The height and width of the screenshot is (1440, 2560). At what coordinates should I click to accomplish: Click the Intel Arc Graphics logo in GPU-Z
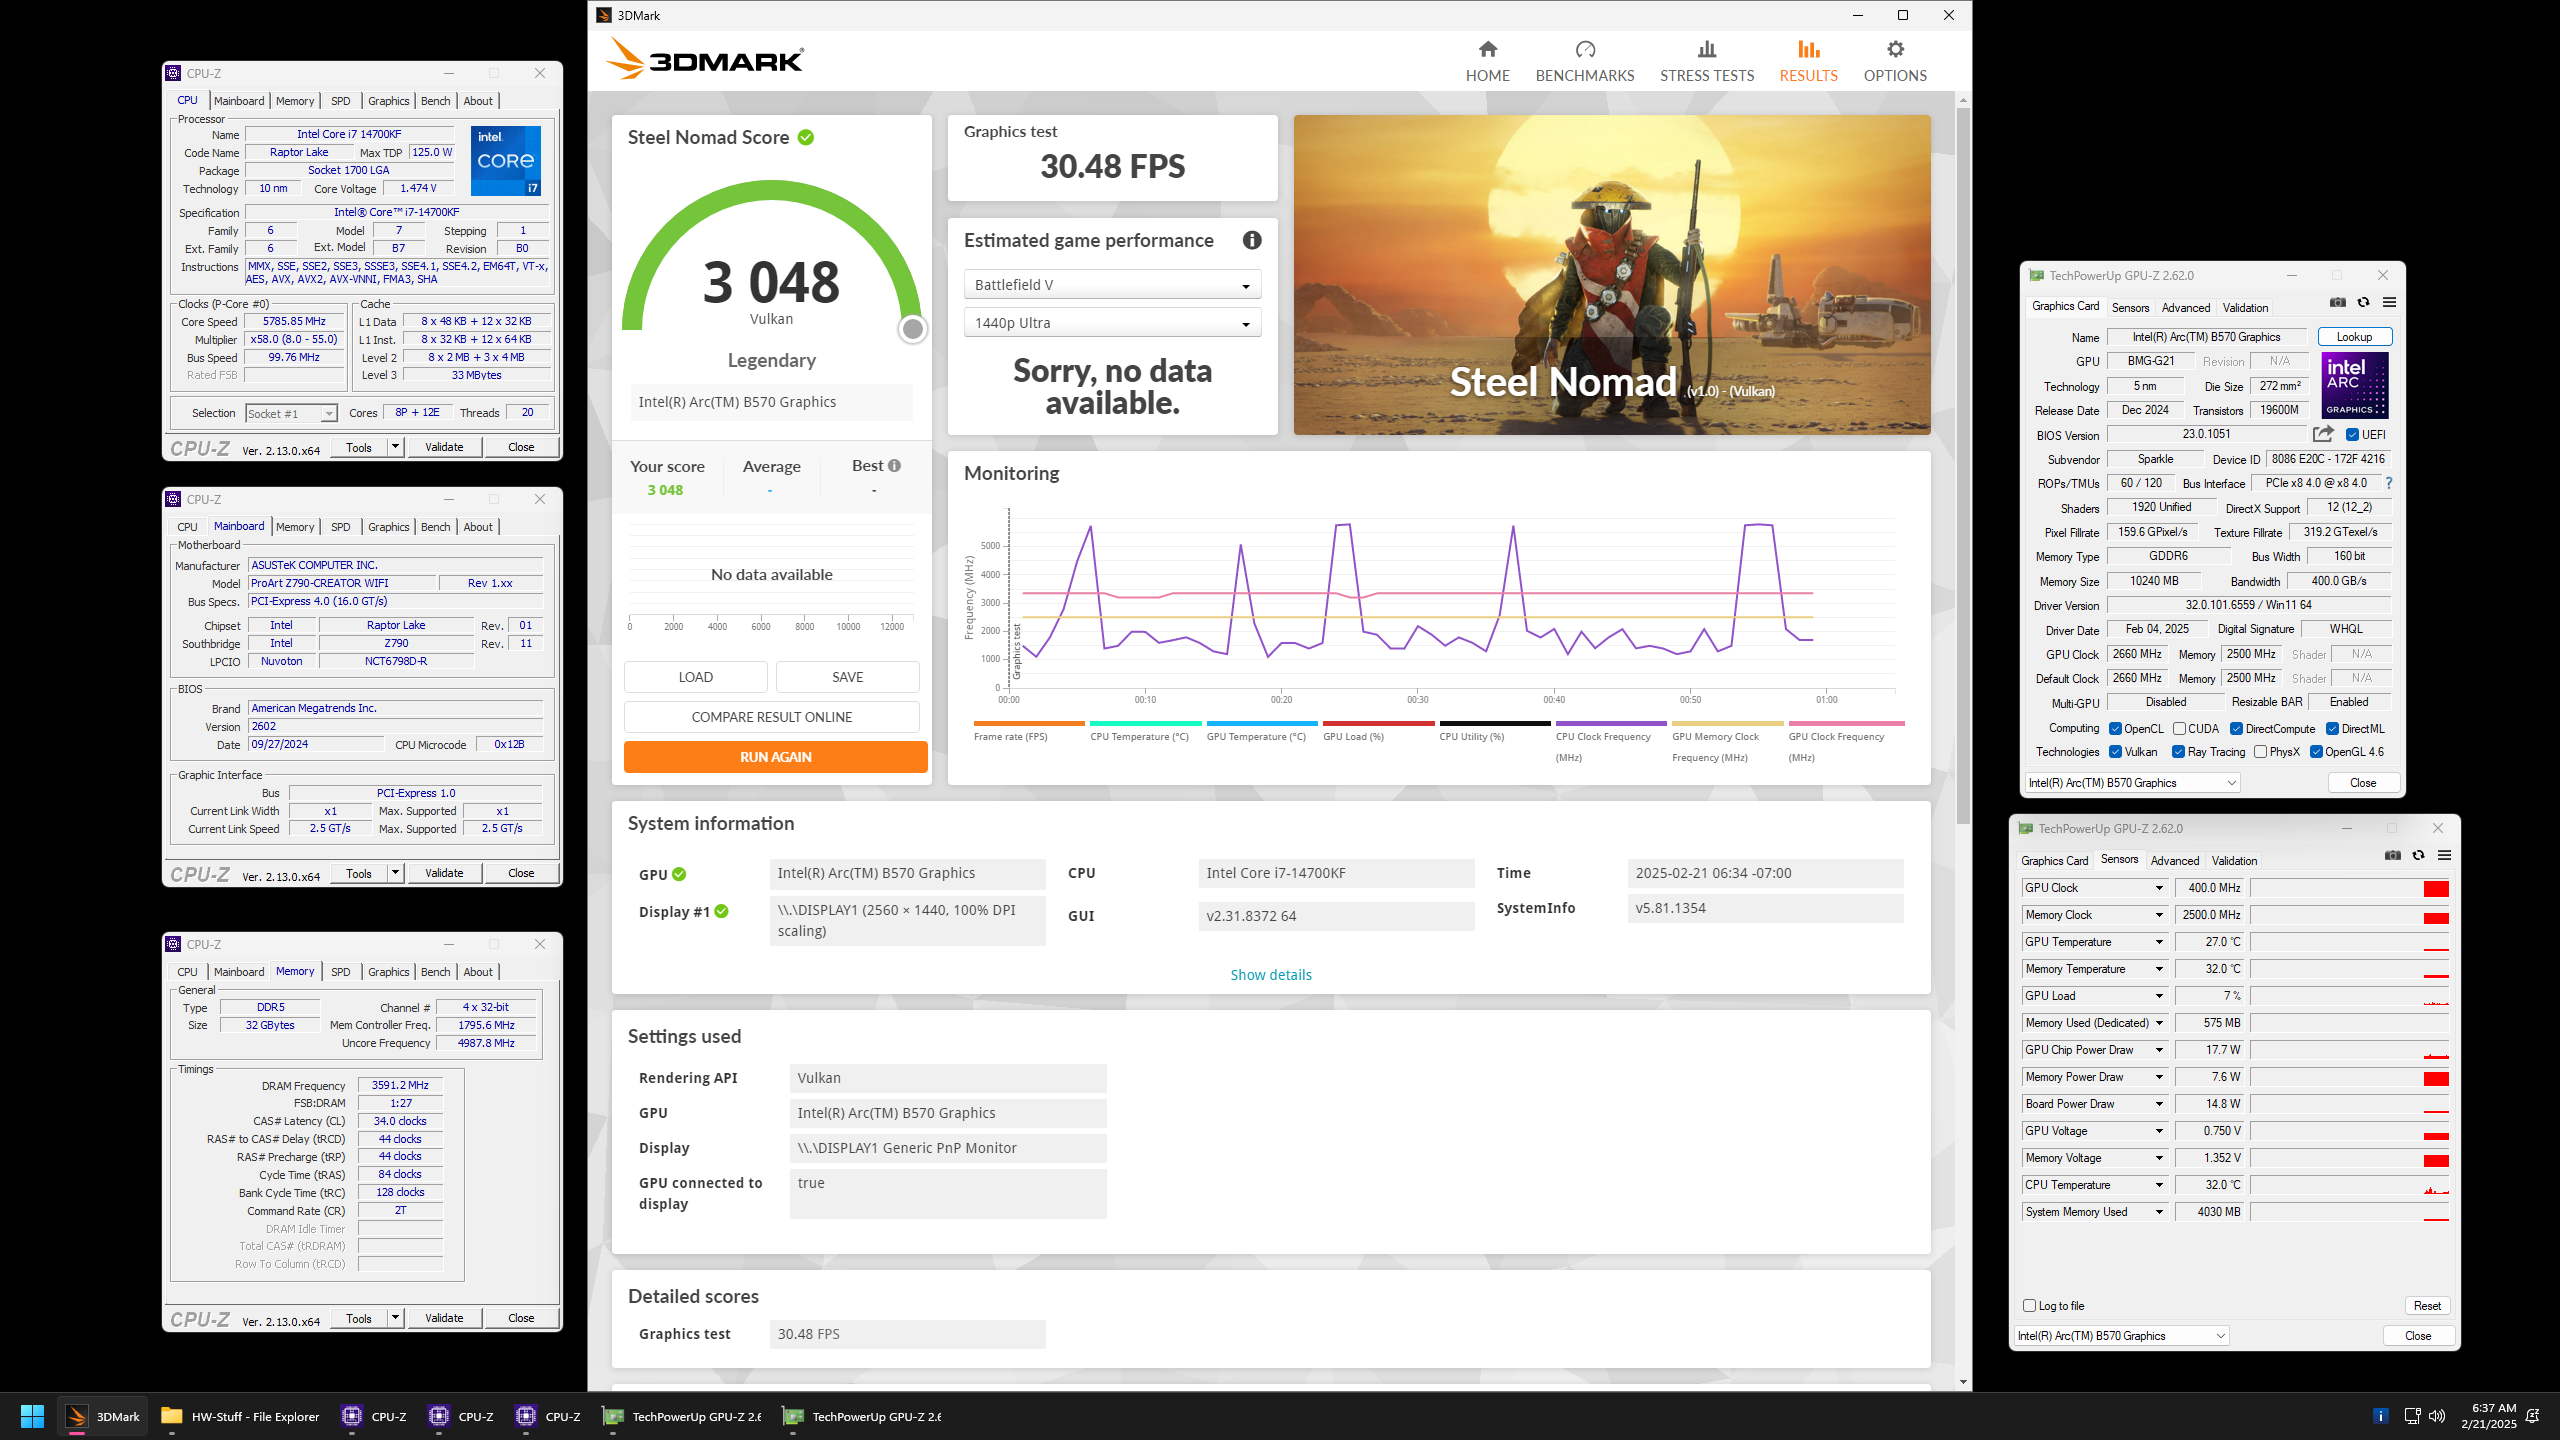(x=2354, y=385)
